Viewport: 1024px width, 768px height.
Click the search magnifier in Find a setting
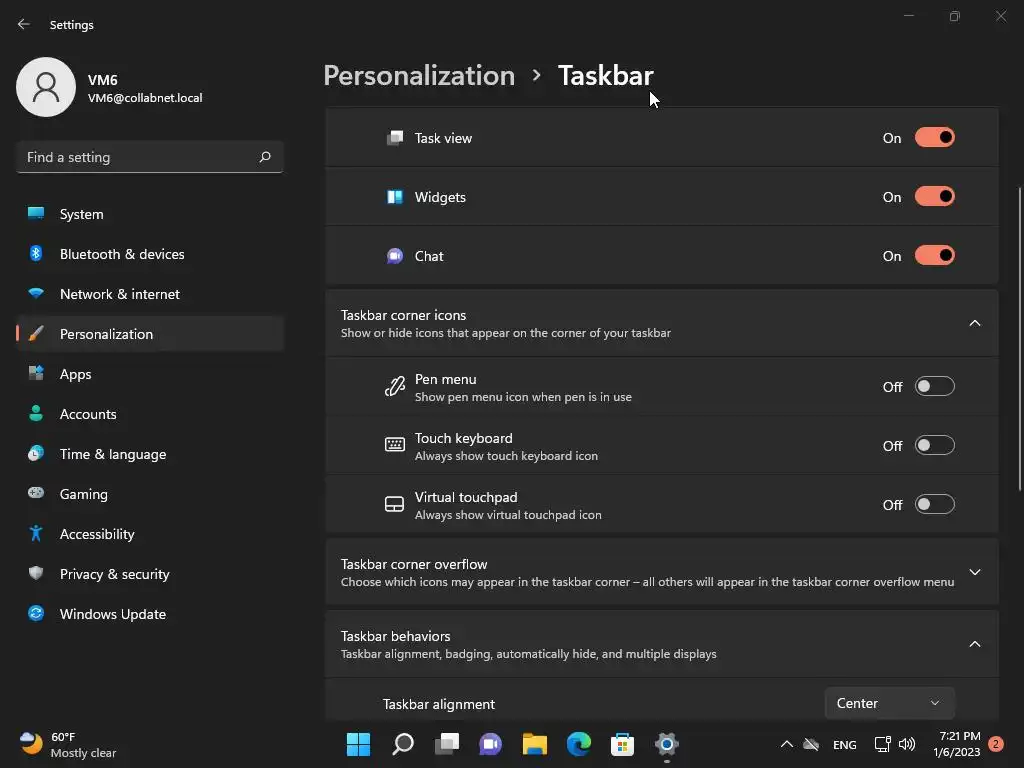[264, 157]
